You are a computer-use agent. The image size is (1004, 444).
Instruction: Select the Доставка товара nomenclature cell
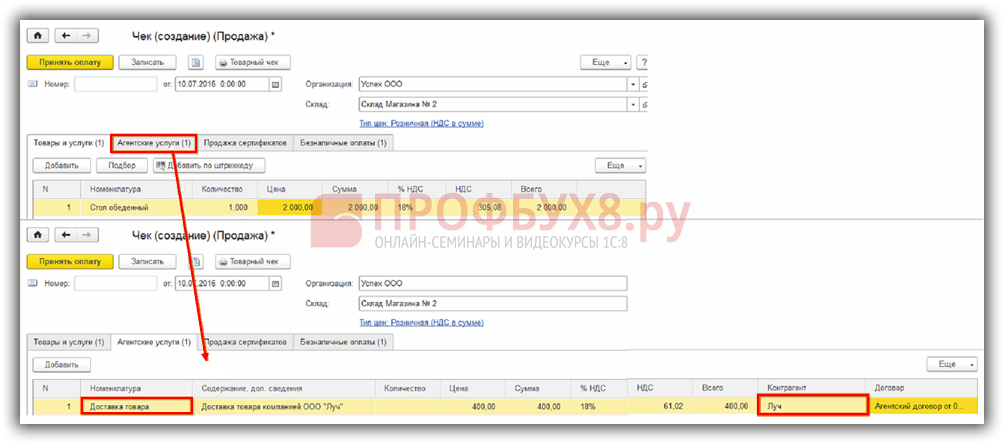136,406
